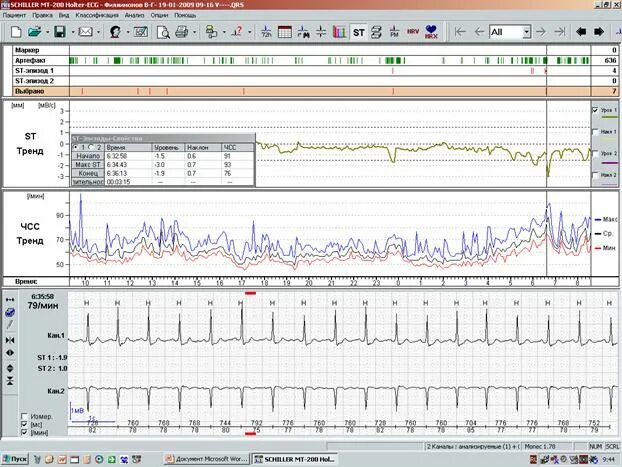Click the printer icon

pos(182,32)
